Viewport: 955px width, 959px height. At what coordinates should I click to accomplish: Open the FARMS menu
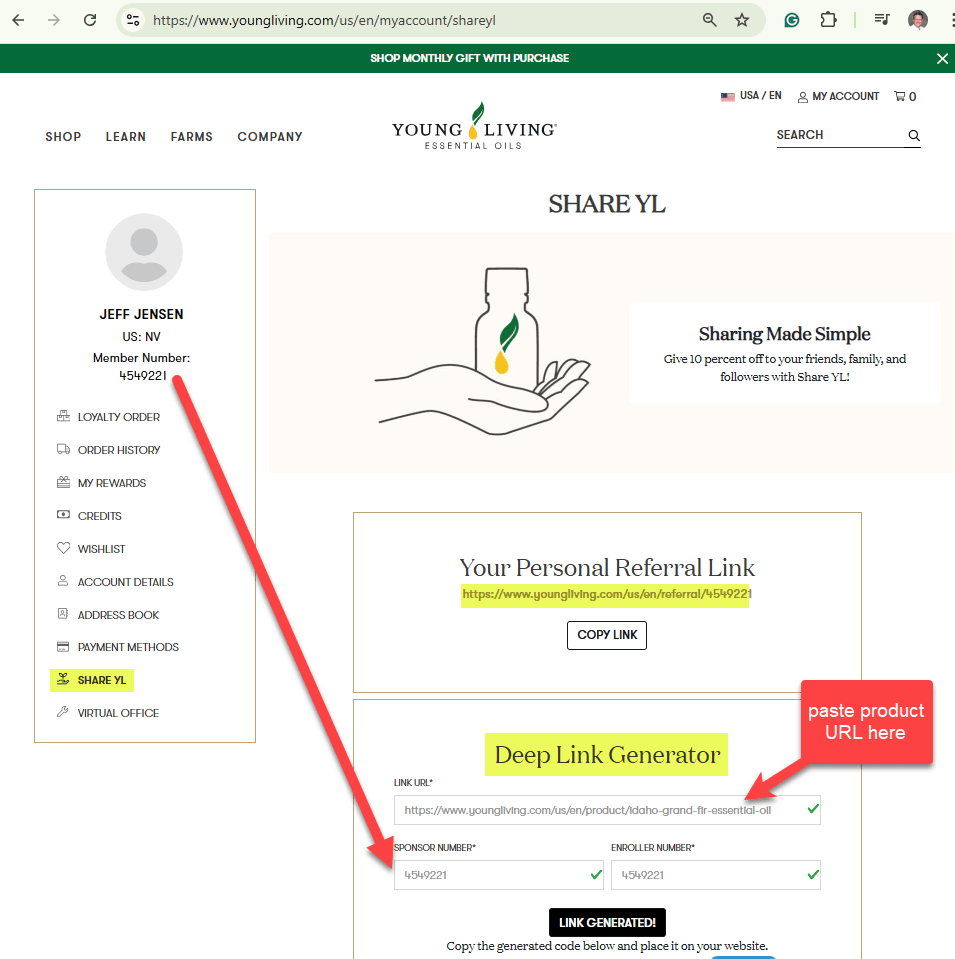[191, 137]
